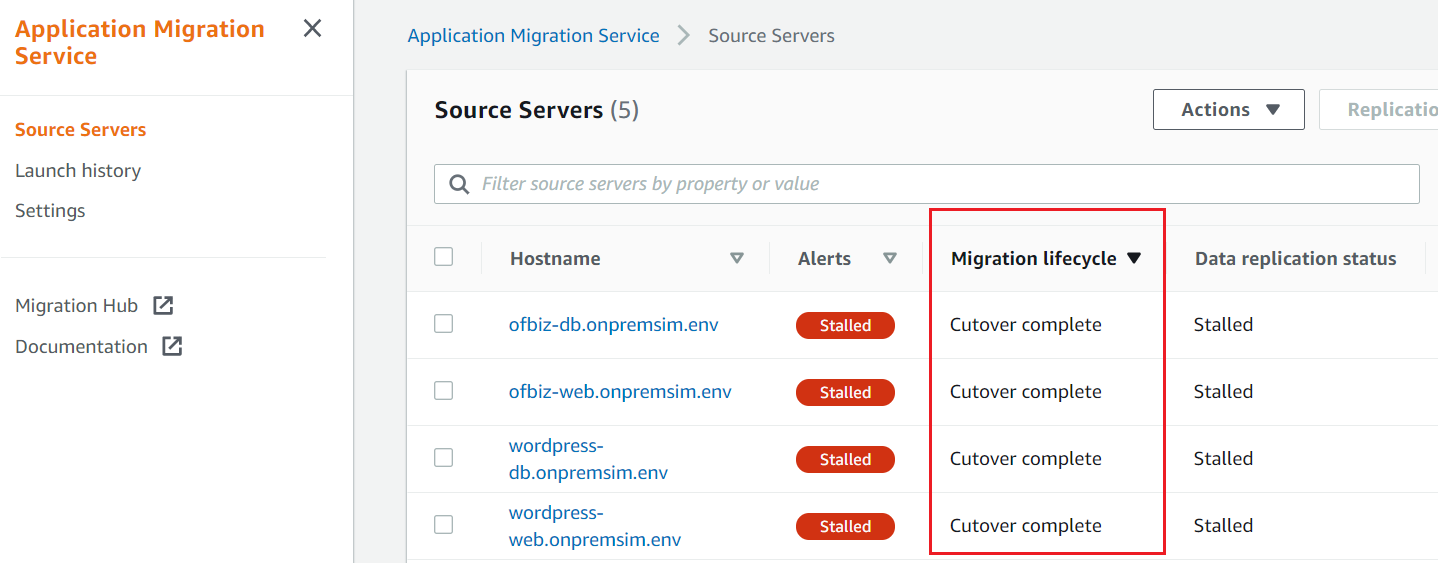1438x563 pixels.
Task: Click the search magnifier icon in filter box
Action: click(459, 184)
